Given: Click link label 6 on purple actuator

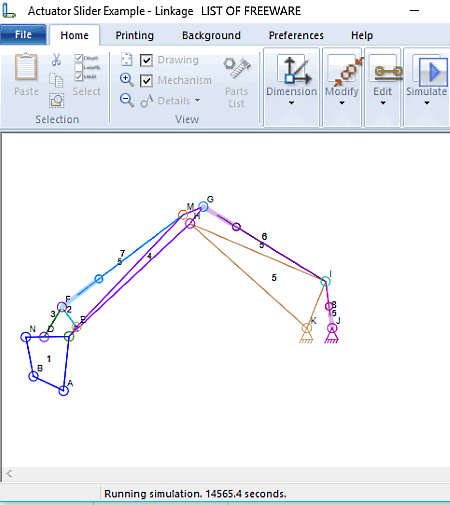Looking at the screenshot, I should [264, 236].
